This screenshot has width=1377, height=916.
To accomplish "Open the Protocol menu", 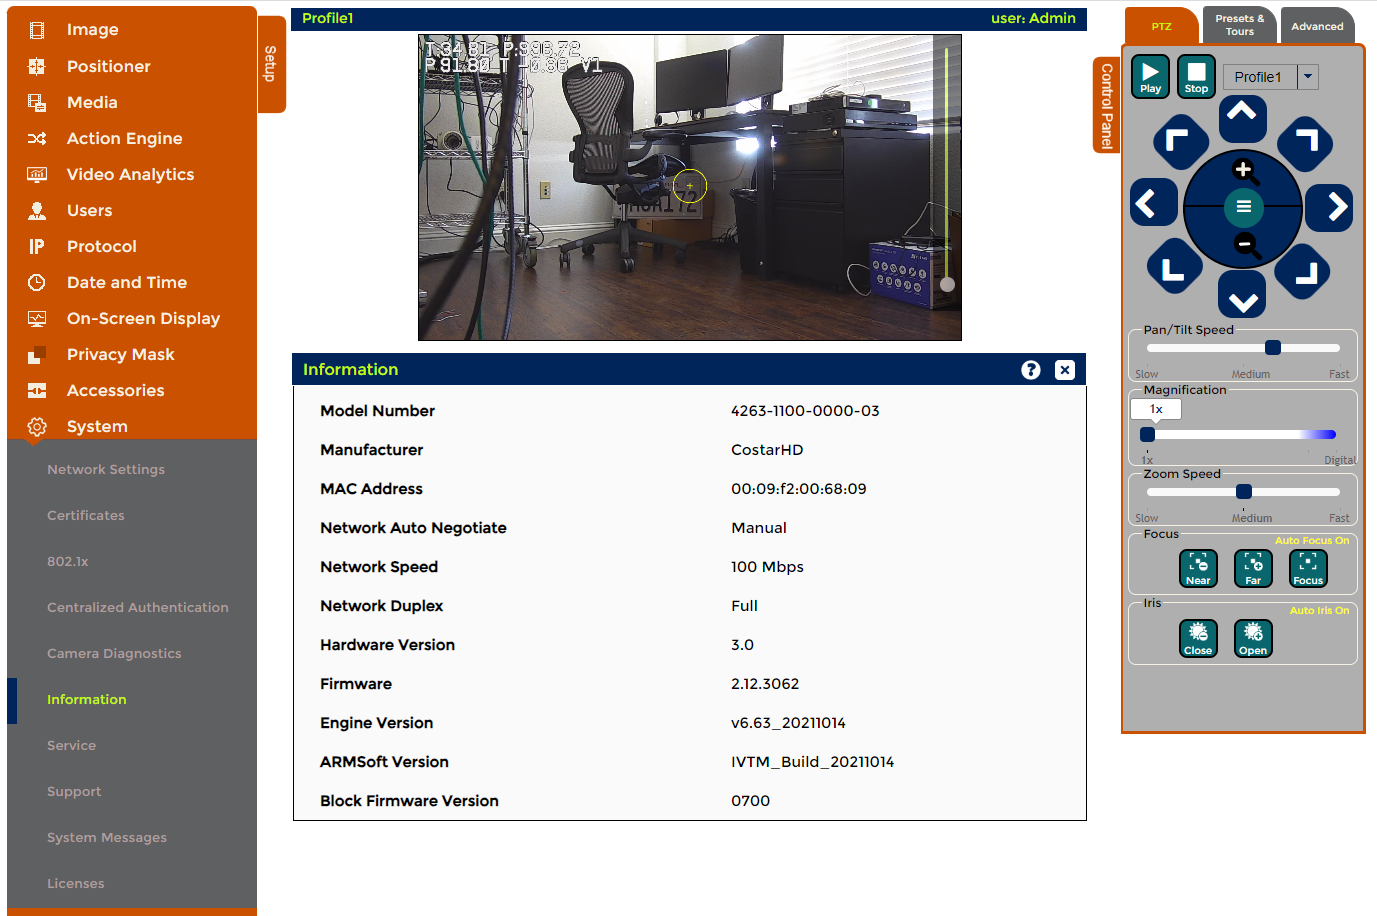I will (x=101, y=246).
